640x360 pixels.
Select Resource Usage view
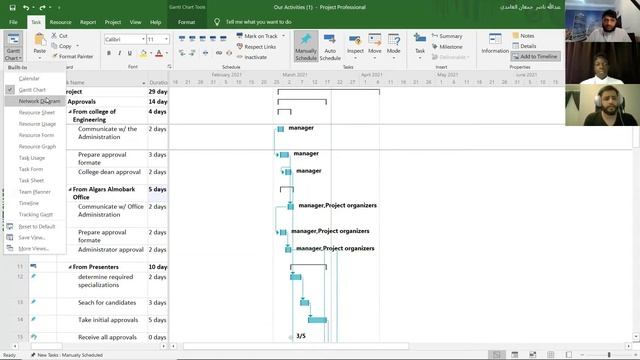coord(37,124)
